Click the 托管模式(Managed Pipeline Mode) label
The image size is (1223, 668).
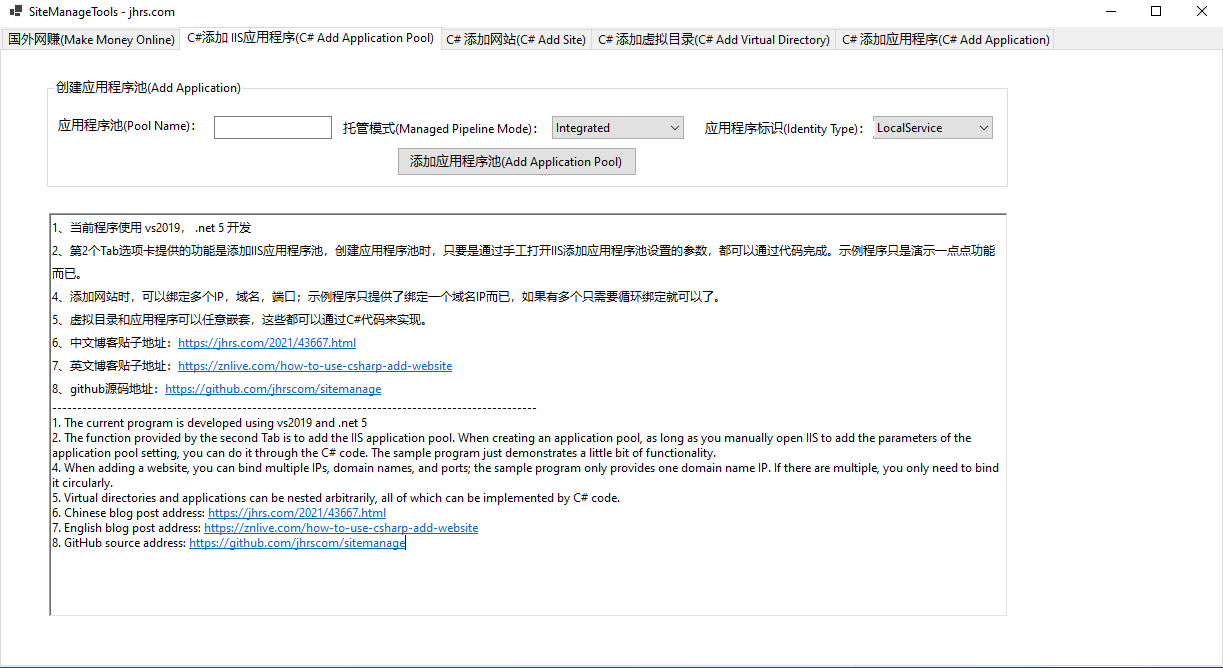441,128
